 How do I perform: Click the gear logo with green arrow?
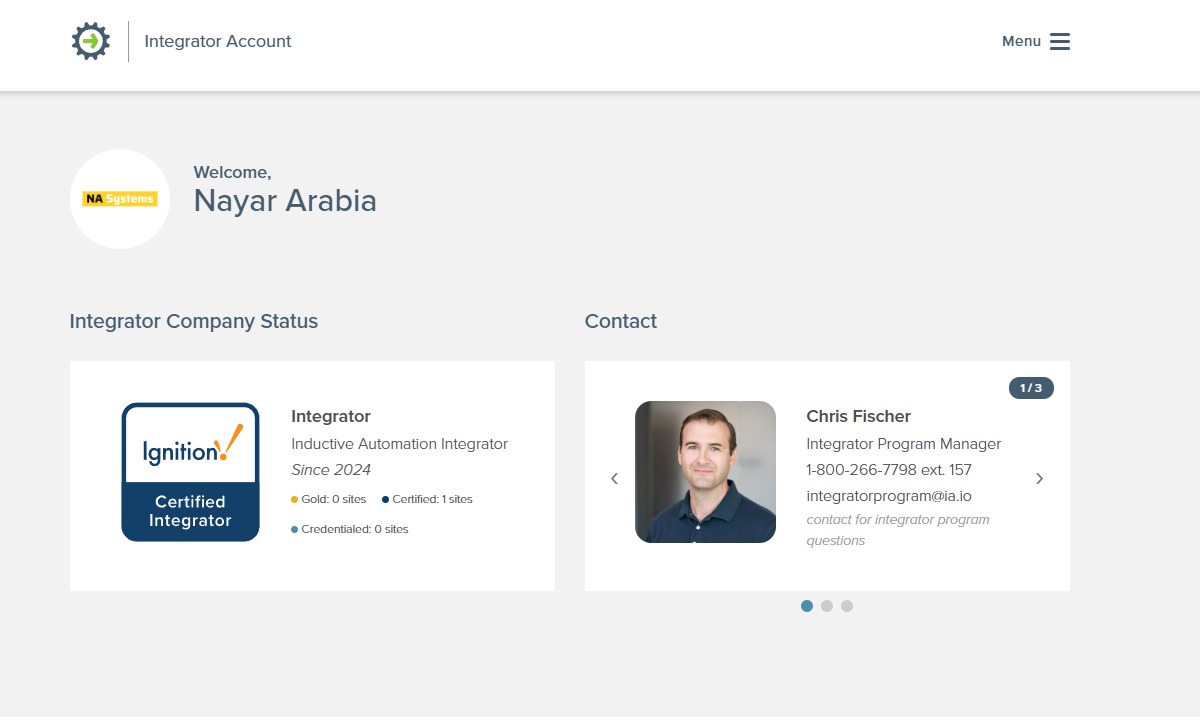pos(91,41)
